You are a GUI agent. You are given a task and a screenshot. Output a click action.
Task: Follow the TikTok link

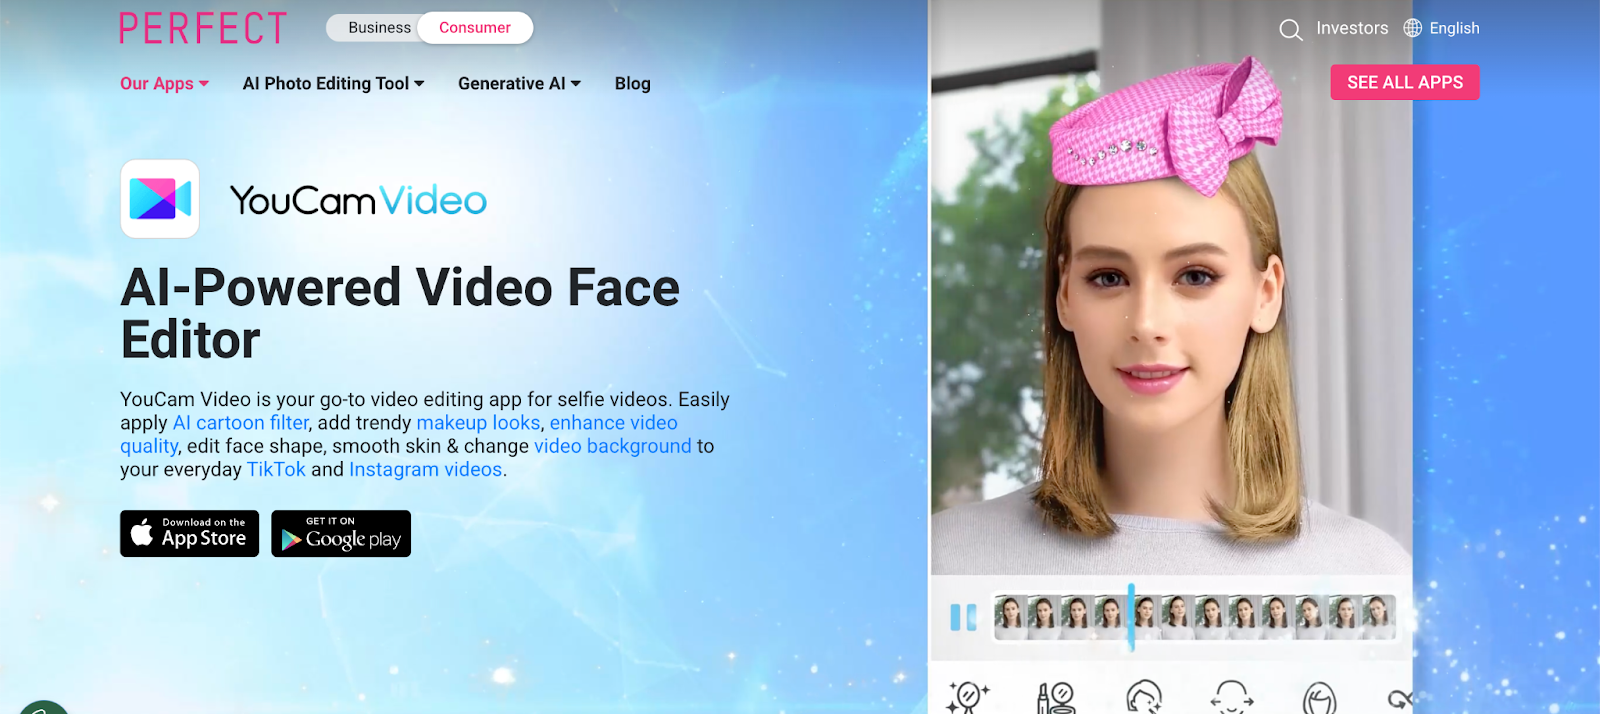[x=276, y=469]
